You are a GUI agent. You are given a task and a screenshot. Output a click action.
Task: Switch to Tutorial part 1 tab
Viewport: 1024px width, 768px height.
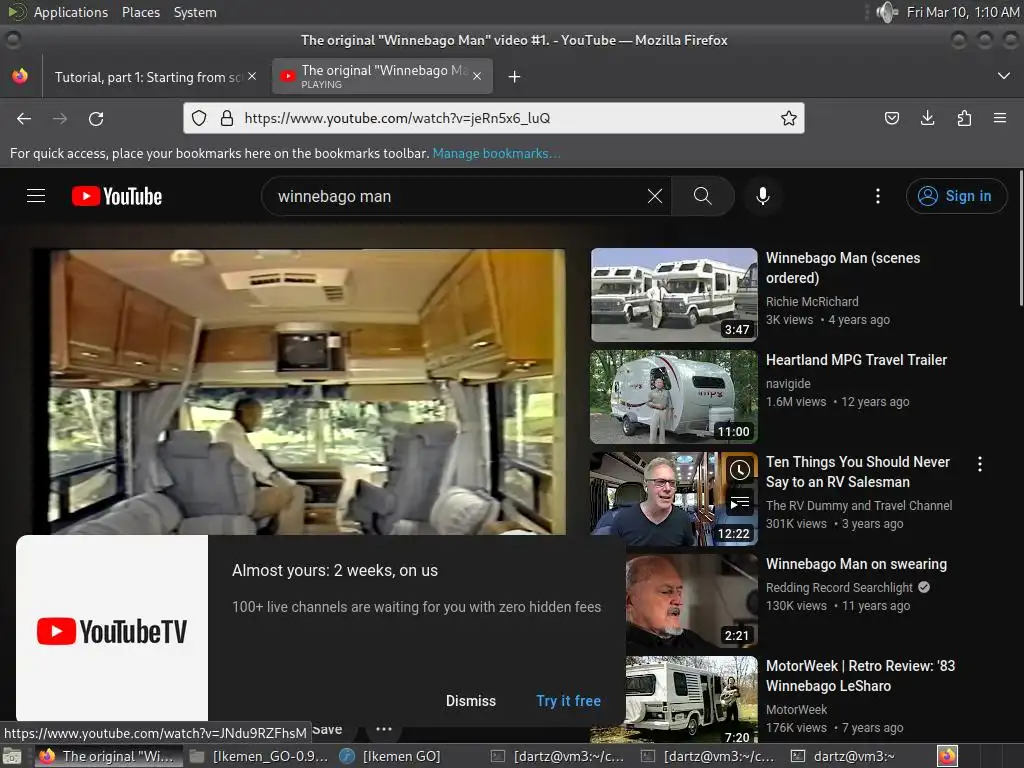147,77
